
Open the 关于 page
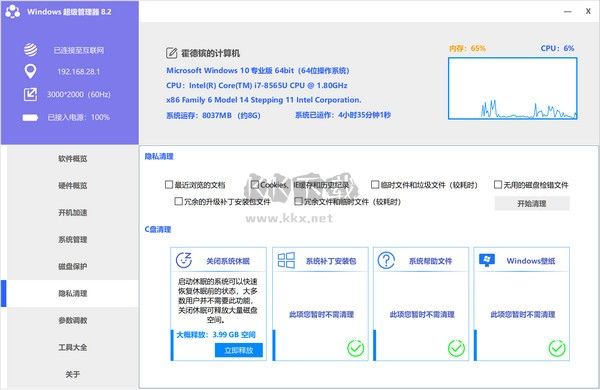point(73,374)
